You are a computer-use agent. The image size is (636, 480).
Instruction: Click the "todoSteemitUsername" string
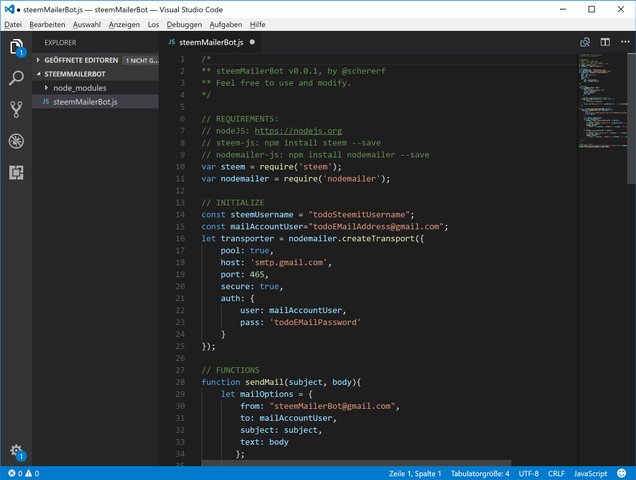tap(359, 215)
